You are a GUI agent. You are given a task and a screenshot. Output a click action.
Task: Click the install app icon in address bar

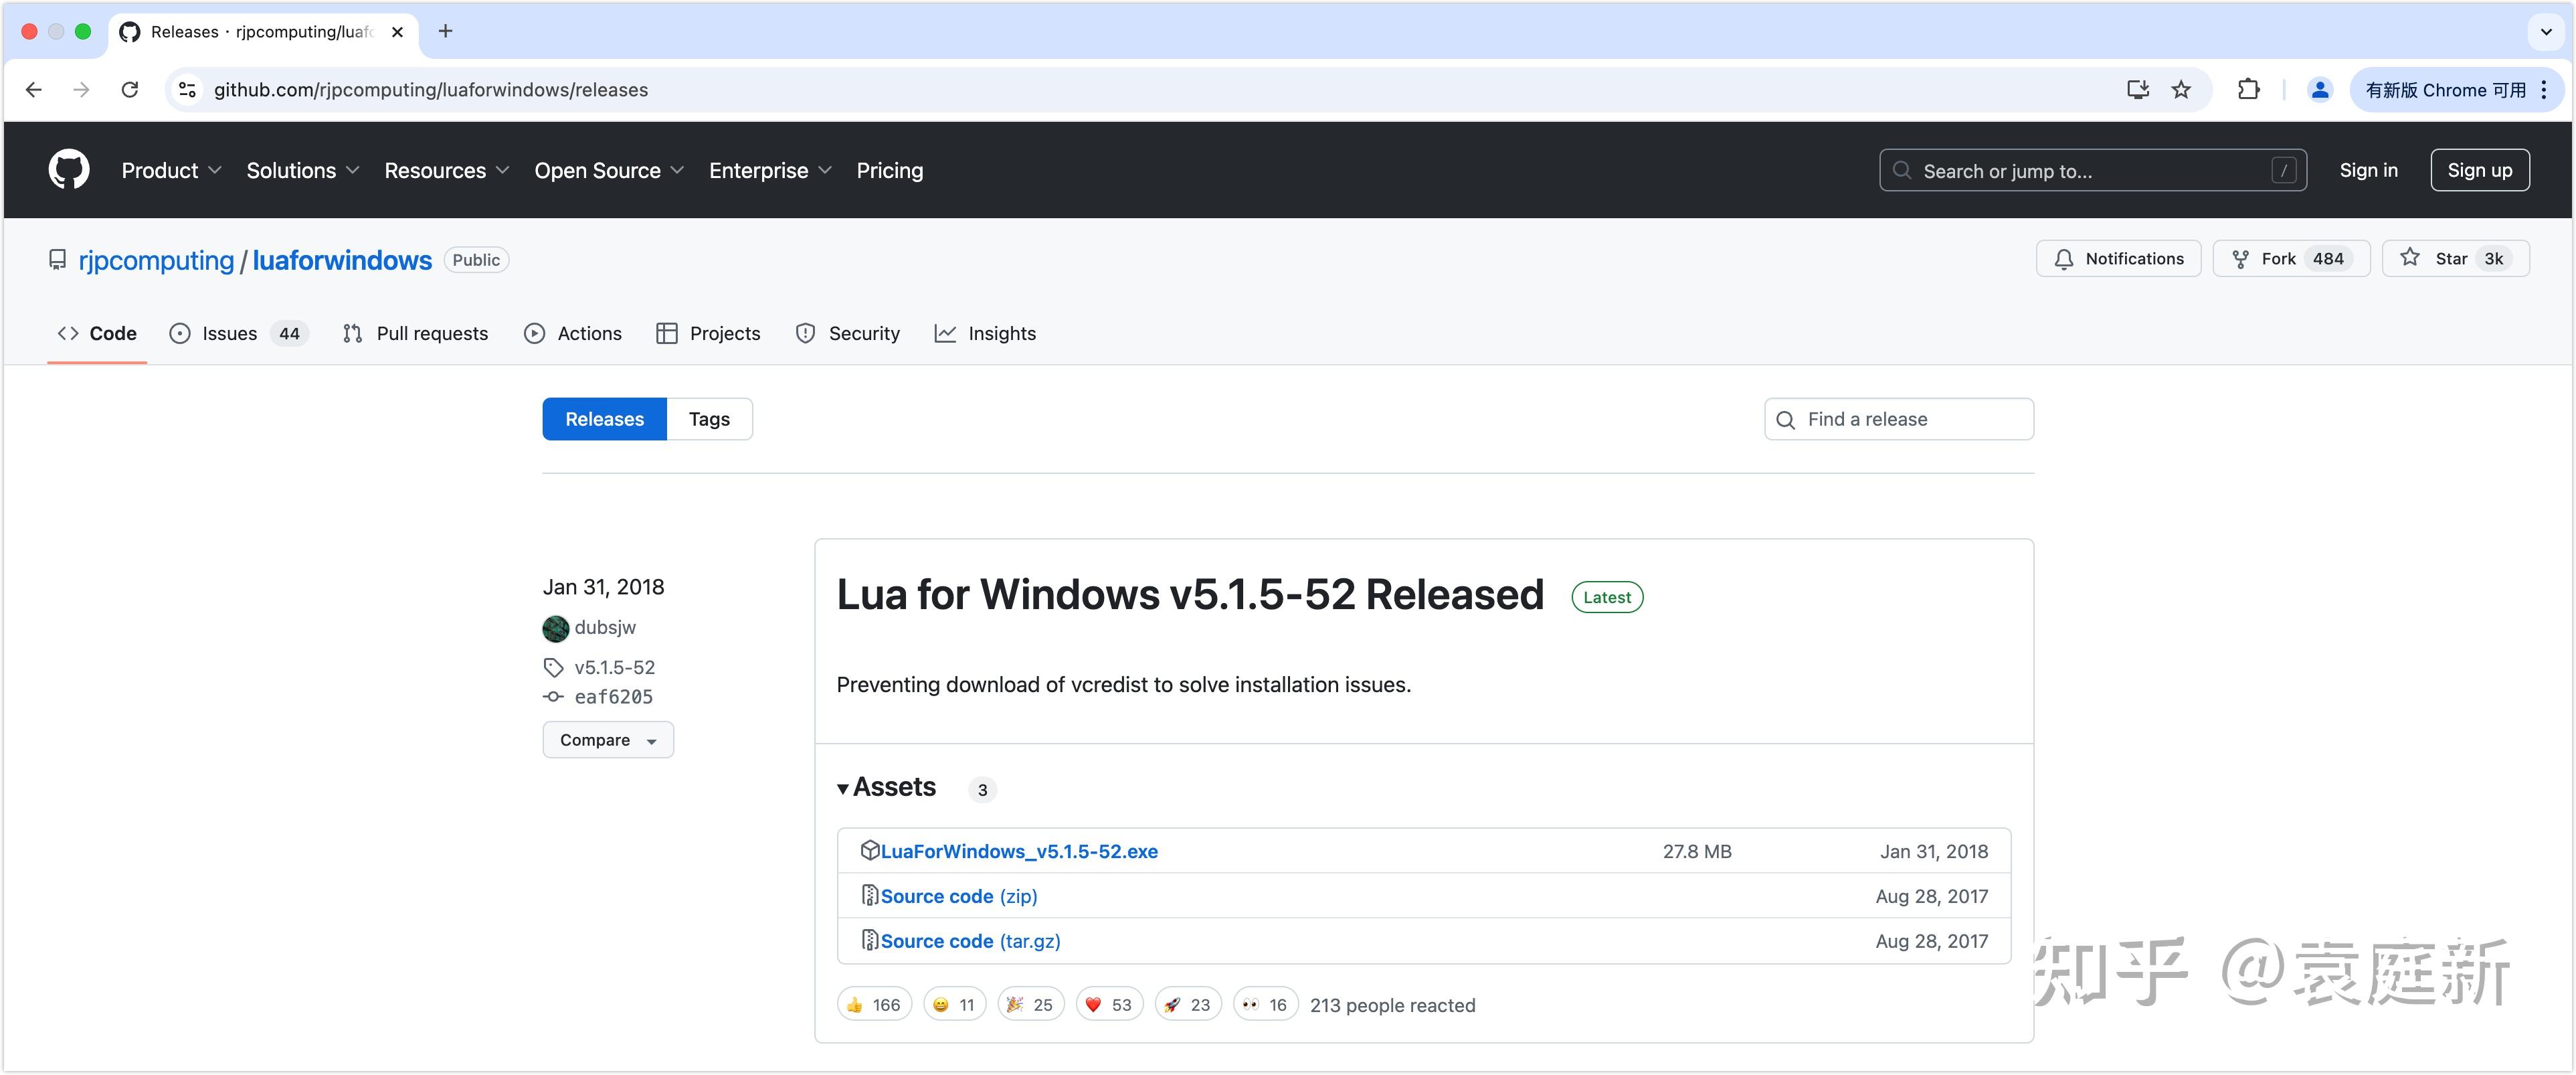coord(2137,90)
